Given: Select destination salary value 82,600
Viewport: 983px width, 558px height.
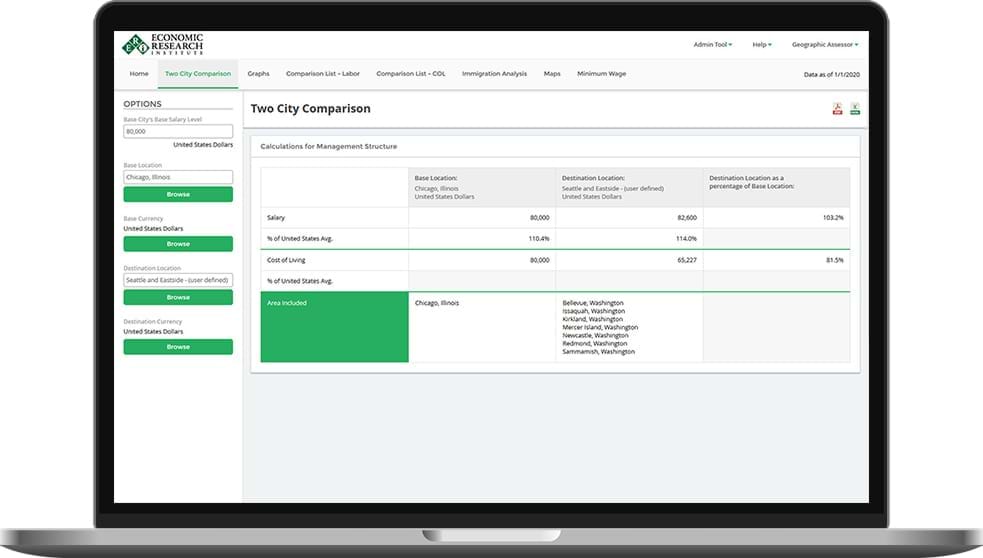Looking at the screenshot, I should 686,218.
